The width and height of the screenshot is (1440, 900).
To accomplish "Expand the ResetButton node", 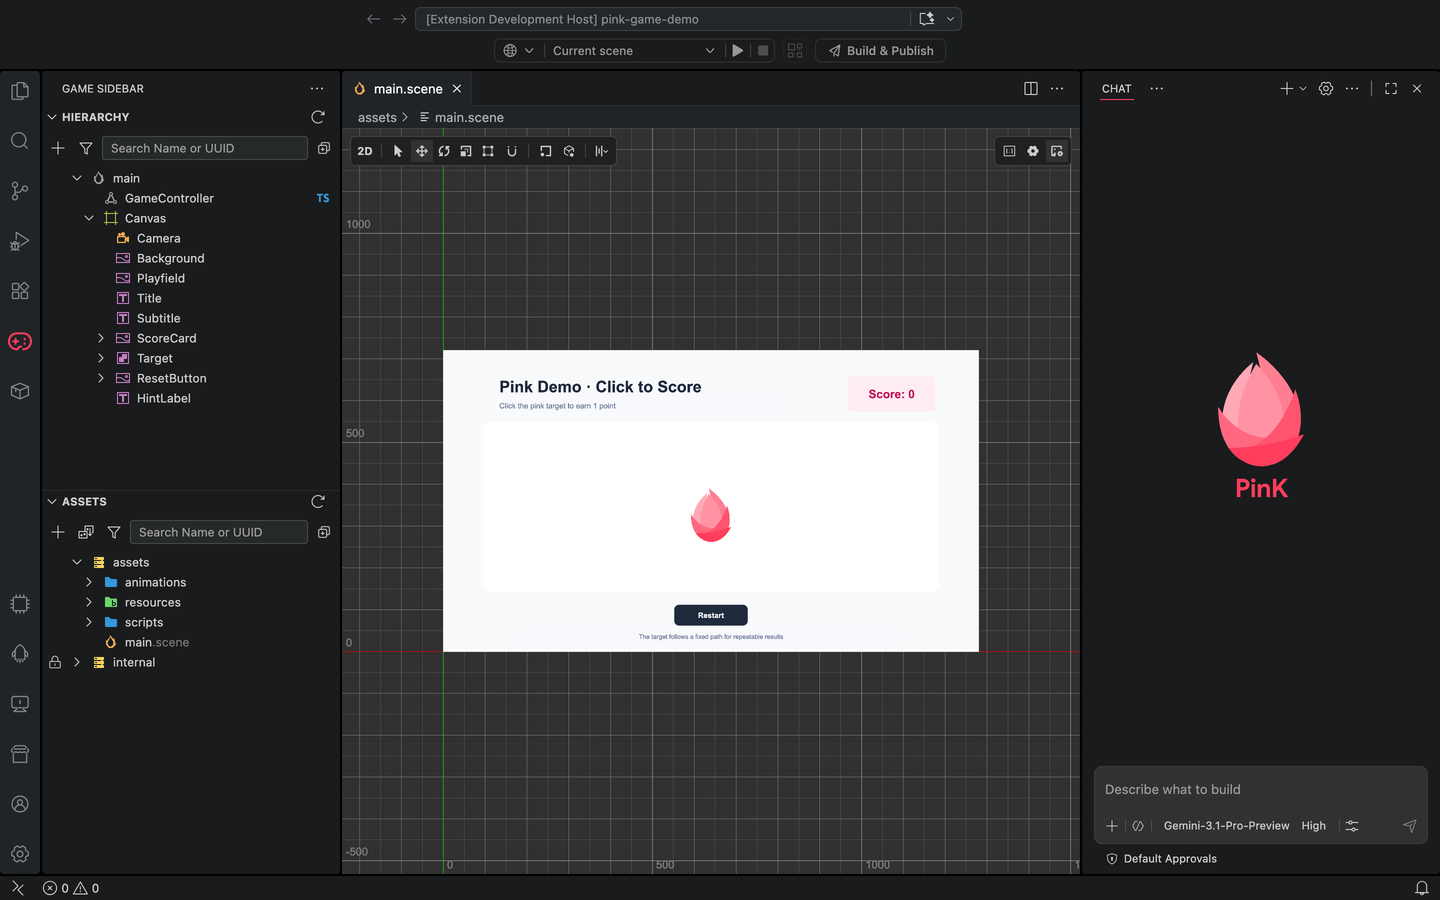I will [x=101, y=378].
